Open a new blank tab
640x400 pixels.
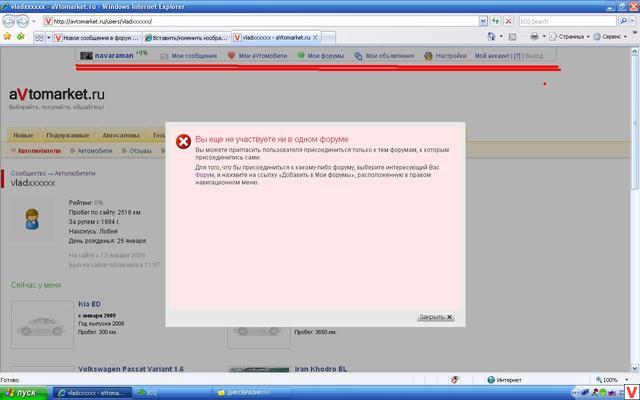coord(328,38)
